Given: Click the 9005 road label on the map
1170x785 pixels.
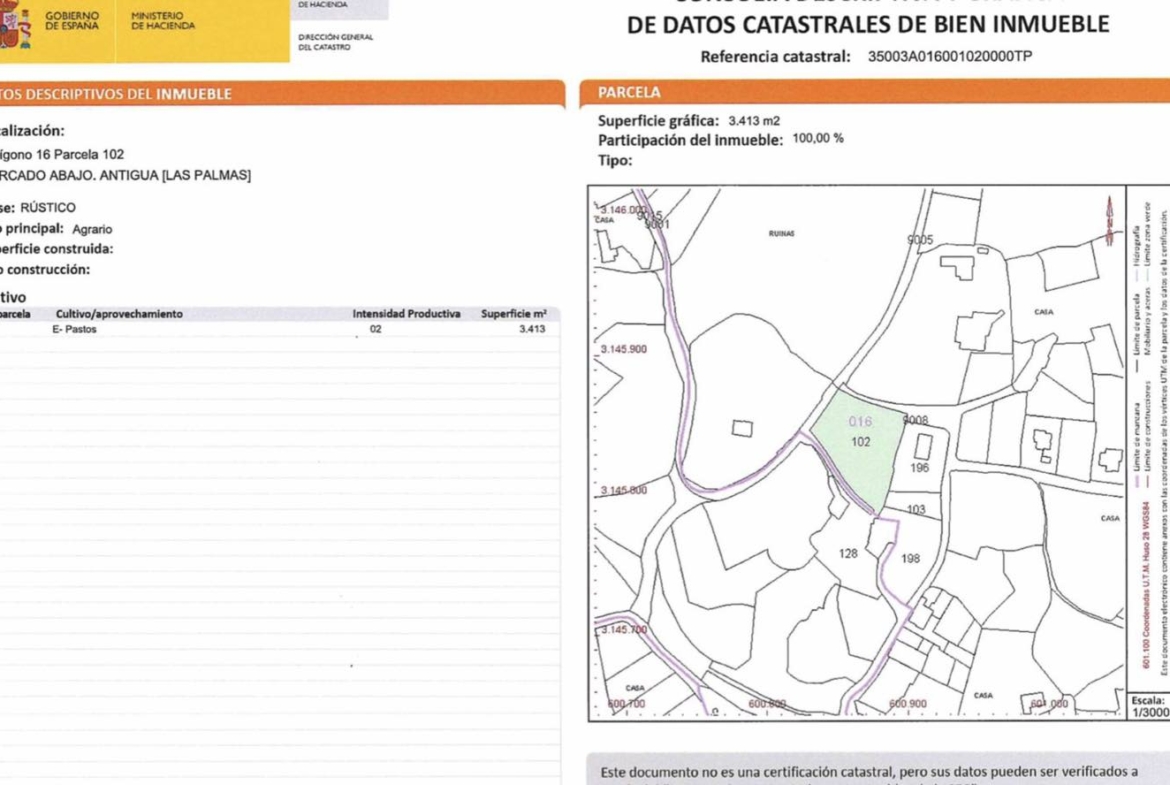Looking at the screenshot, I should pos(919,240).
